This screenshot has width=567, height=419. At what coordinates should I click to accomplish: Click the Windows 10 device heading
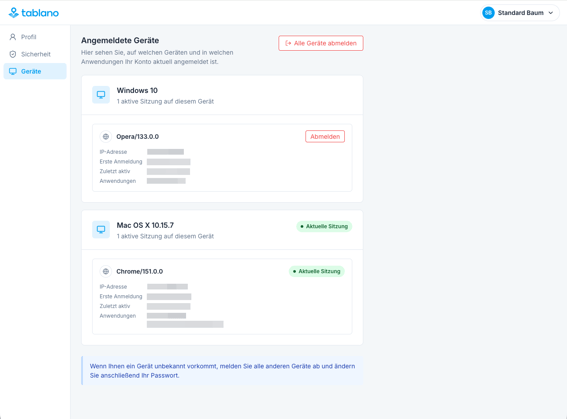[x=137, y=90]
